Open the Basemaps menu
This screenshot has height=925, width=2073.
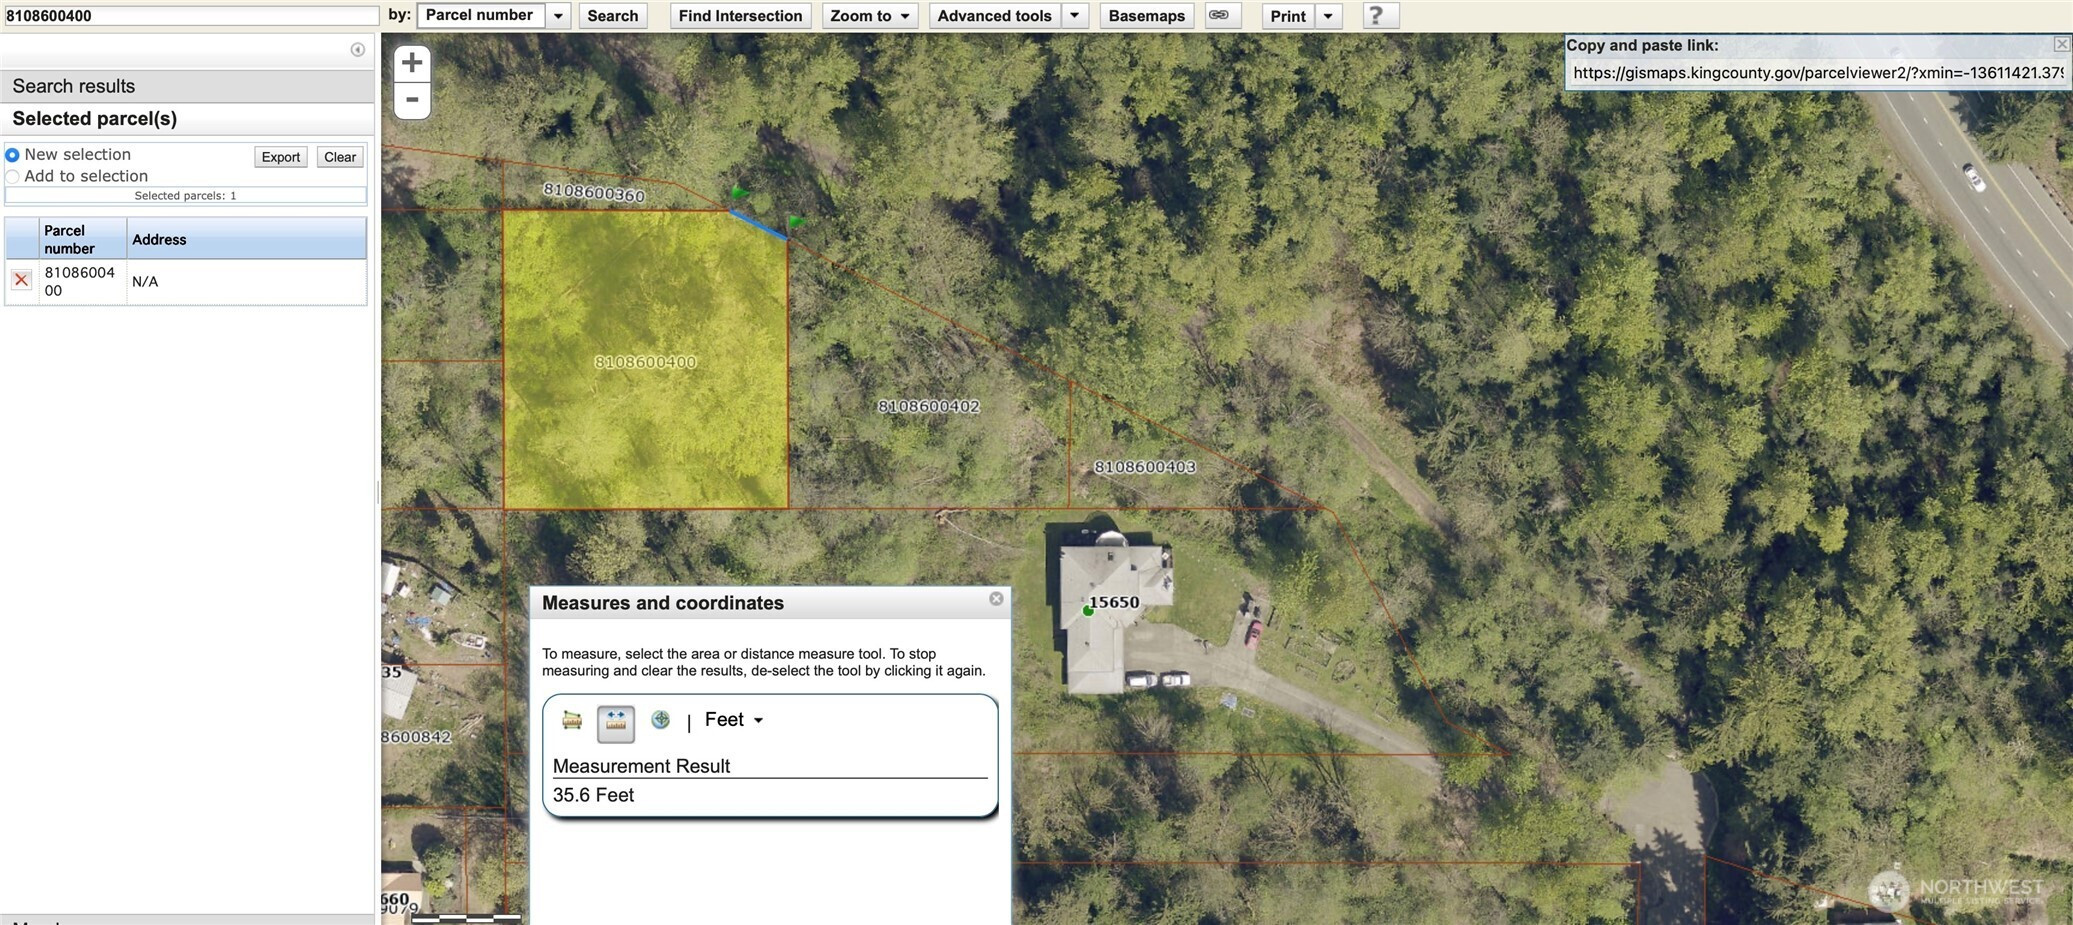click(x=1146, y=16)
